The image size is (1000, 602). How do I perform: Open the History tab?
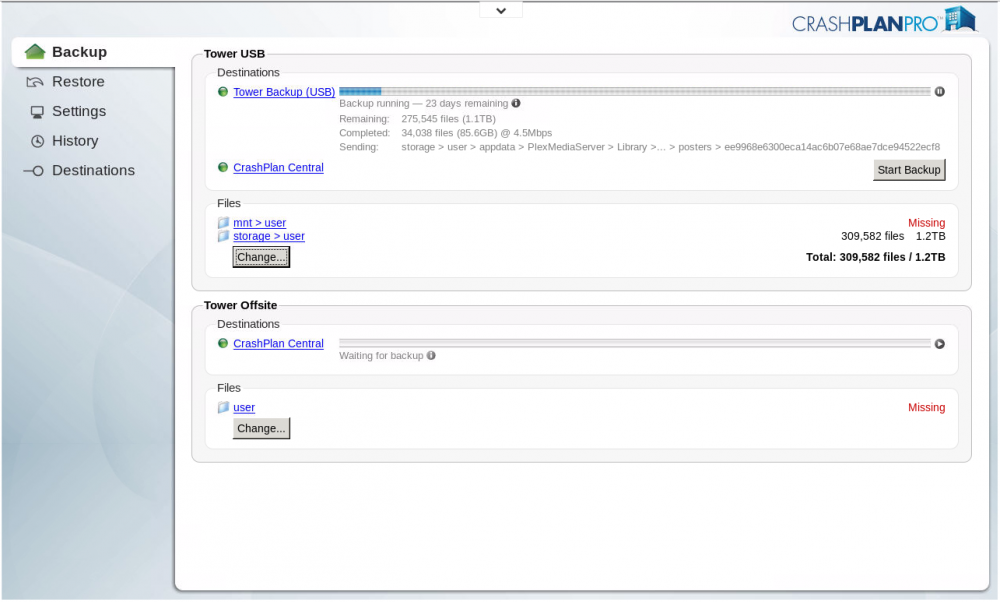point(75,141)
